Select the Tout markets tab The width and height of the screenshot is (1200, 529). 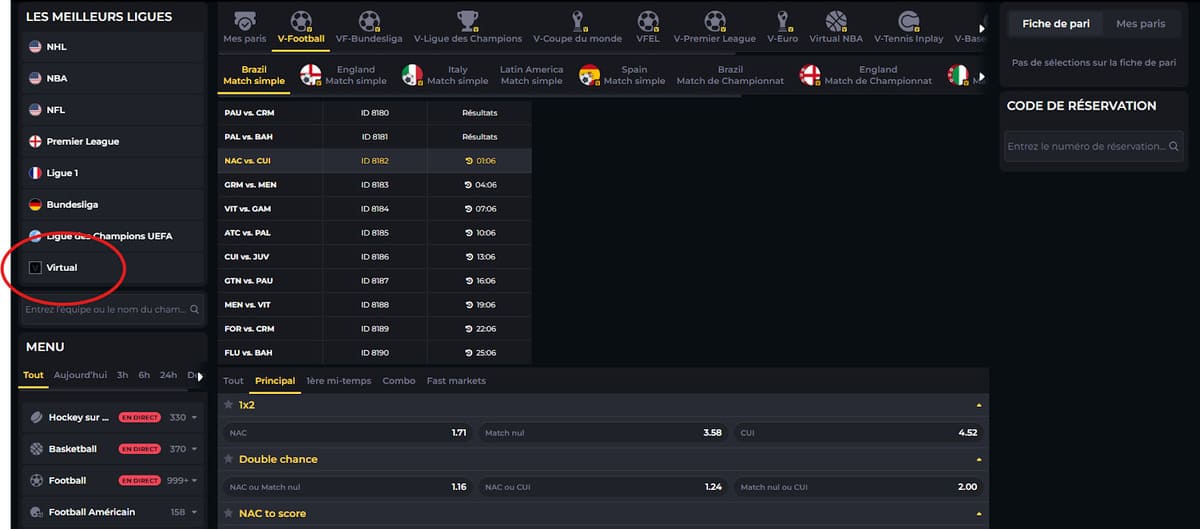(233, 381)
